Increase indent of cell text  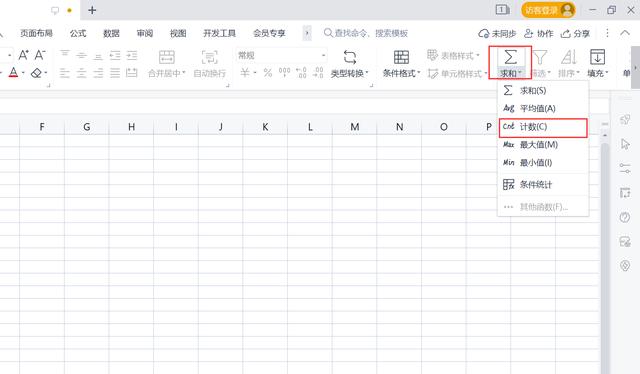[x=131, y=55]
